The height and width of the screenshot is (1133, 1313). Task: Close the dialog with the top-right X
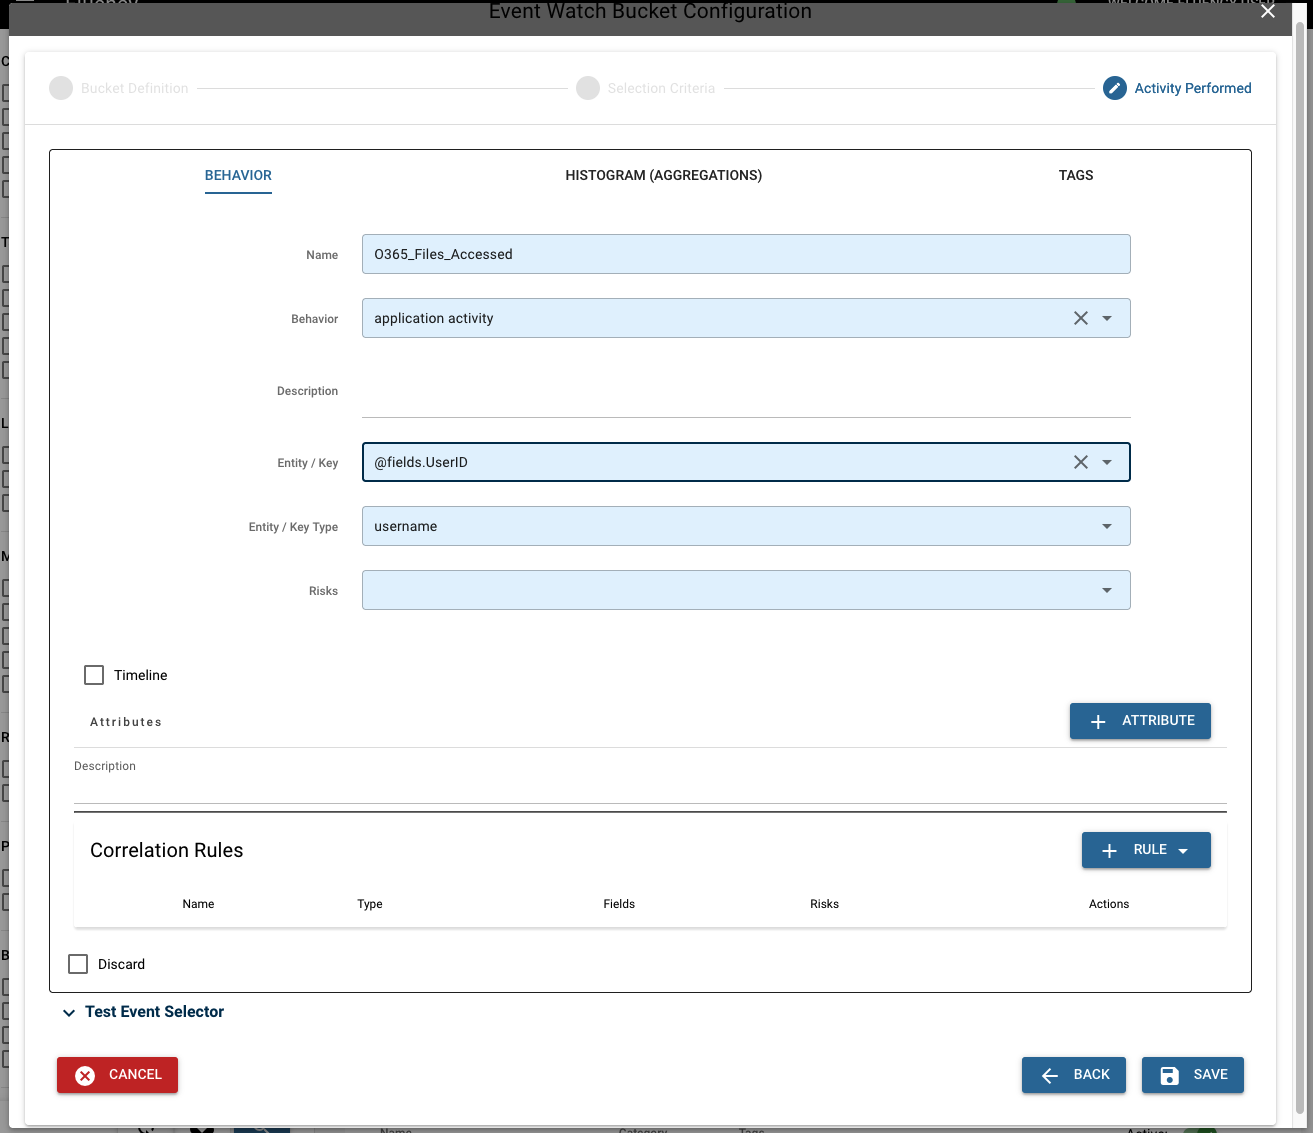pos(1268,11)
